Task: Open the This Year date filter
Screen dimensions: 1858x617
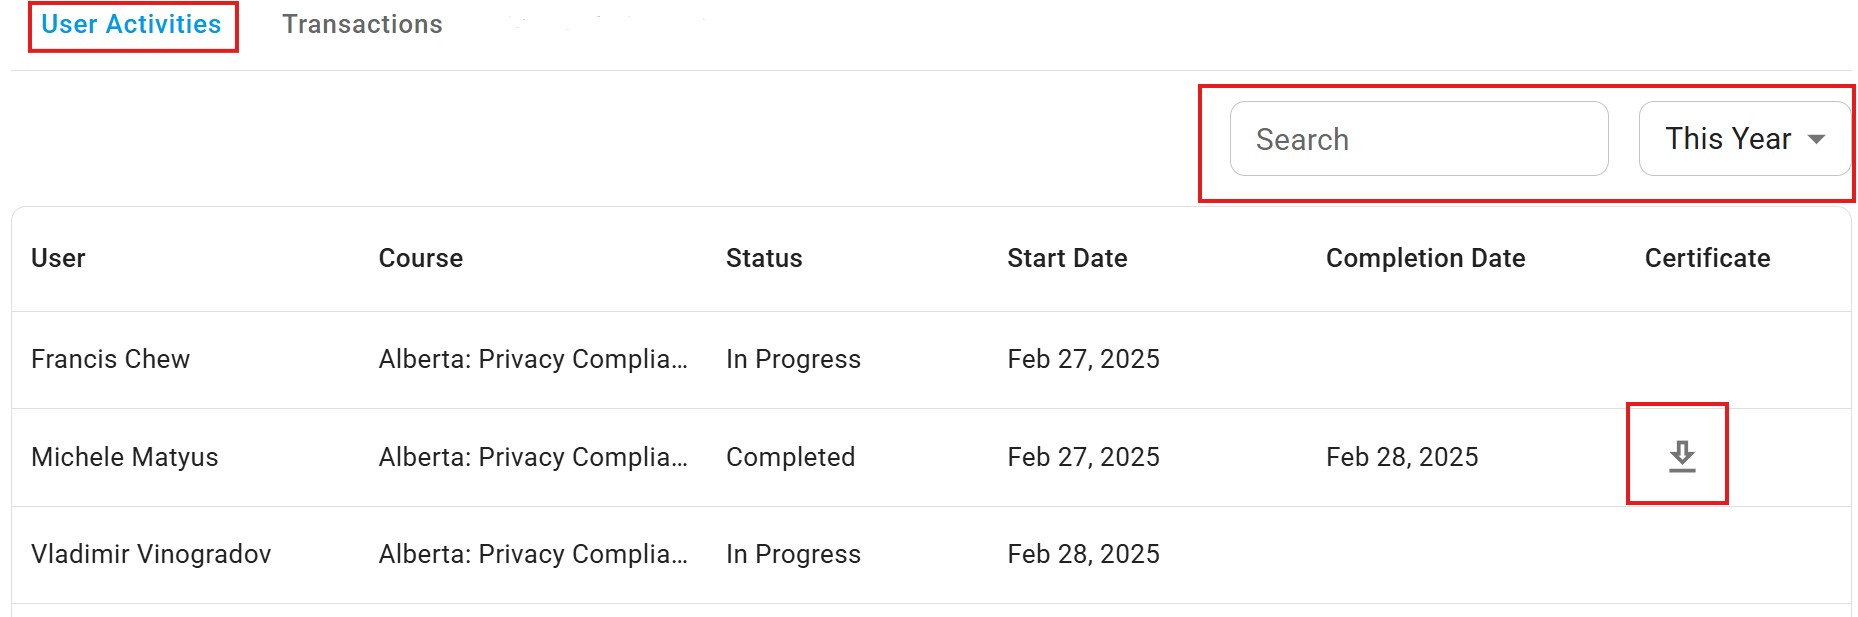Action: 1744,139
